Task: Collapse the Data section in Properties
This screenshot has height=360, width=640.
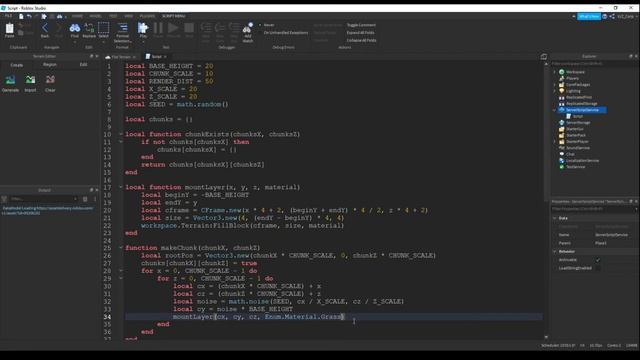Action: click(x=555, y=218)
